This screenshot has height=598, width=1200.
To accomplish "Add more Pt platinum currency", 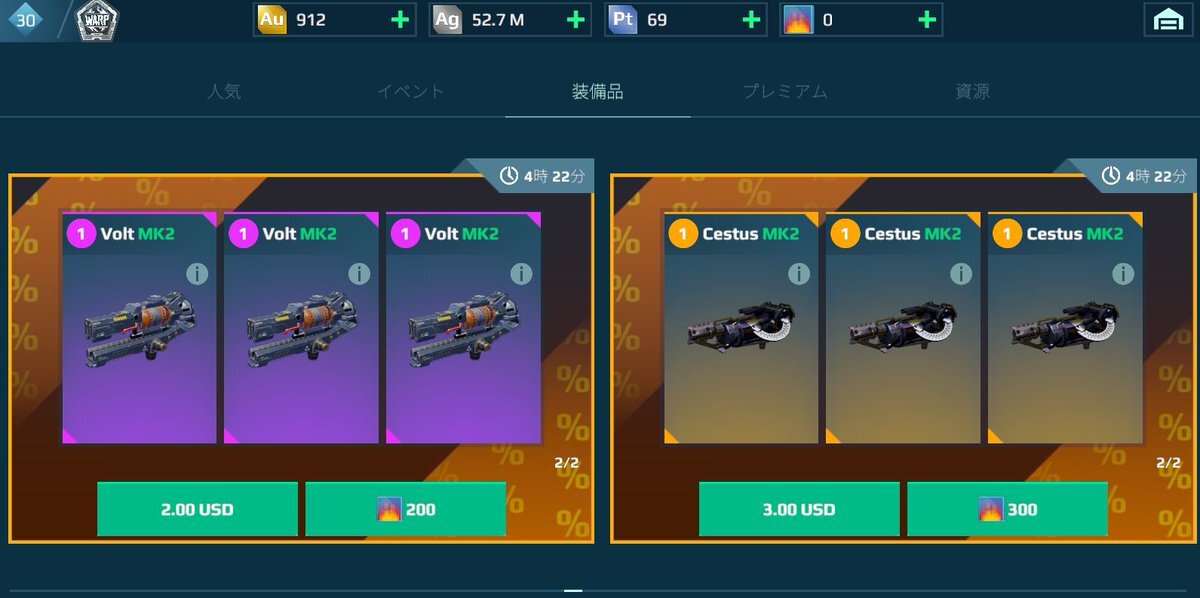I will point(751,20).
